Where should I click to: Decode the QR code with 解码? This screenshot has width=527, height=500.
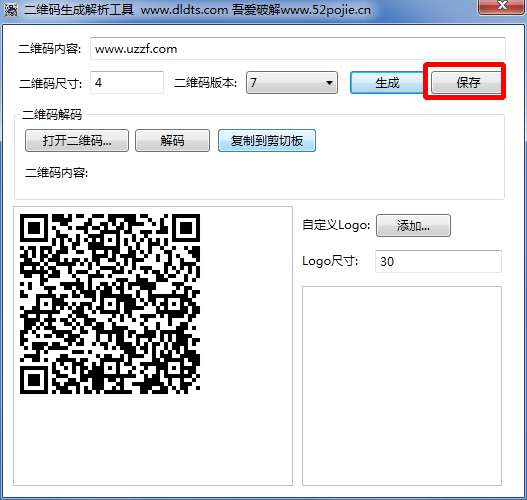tap(172, 140)
